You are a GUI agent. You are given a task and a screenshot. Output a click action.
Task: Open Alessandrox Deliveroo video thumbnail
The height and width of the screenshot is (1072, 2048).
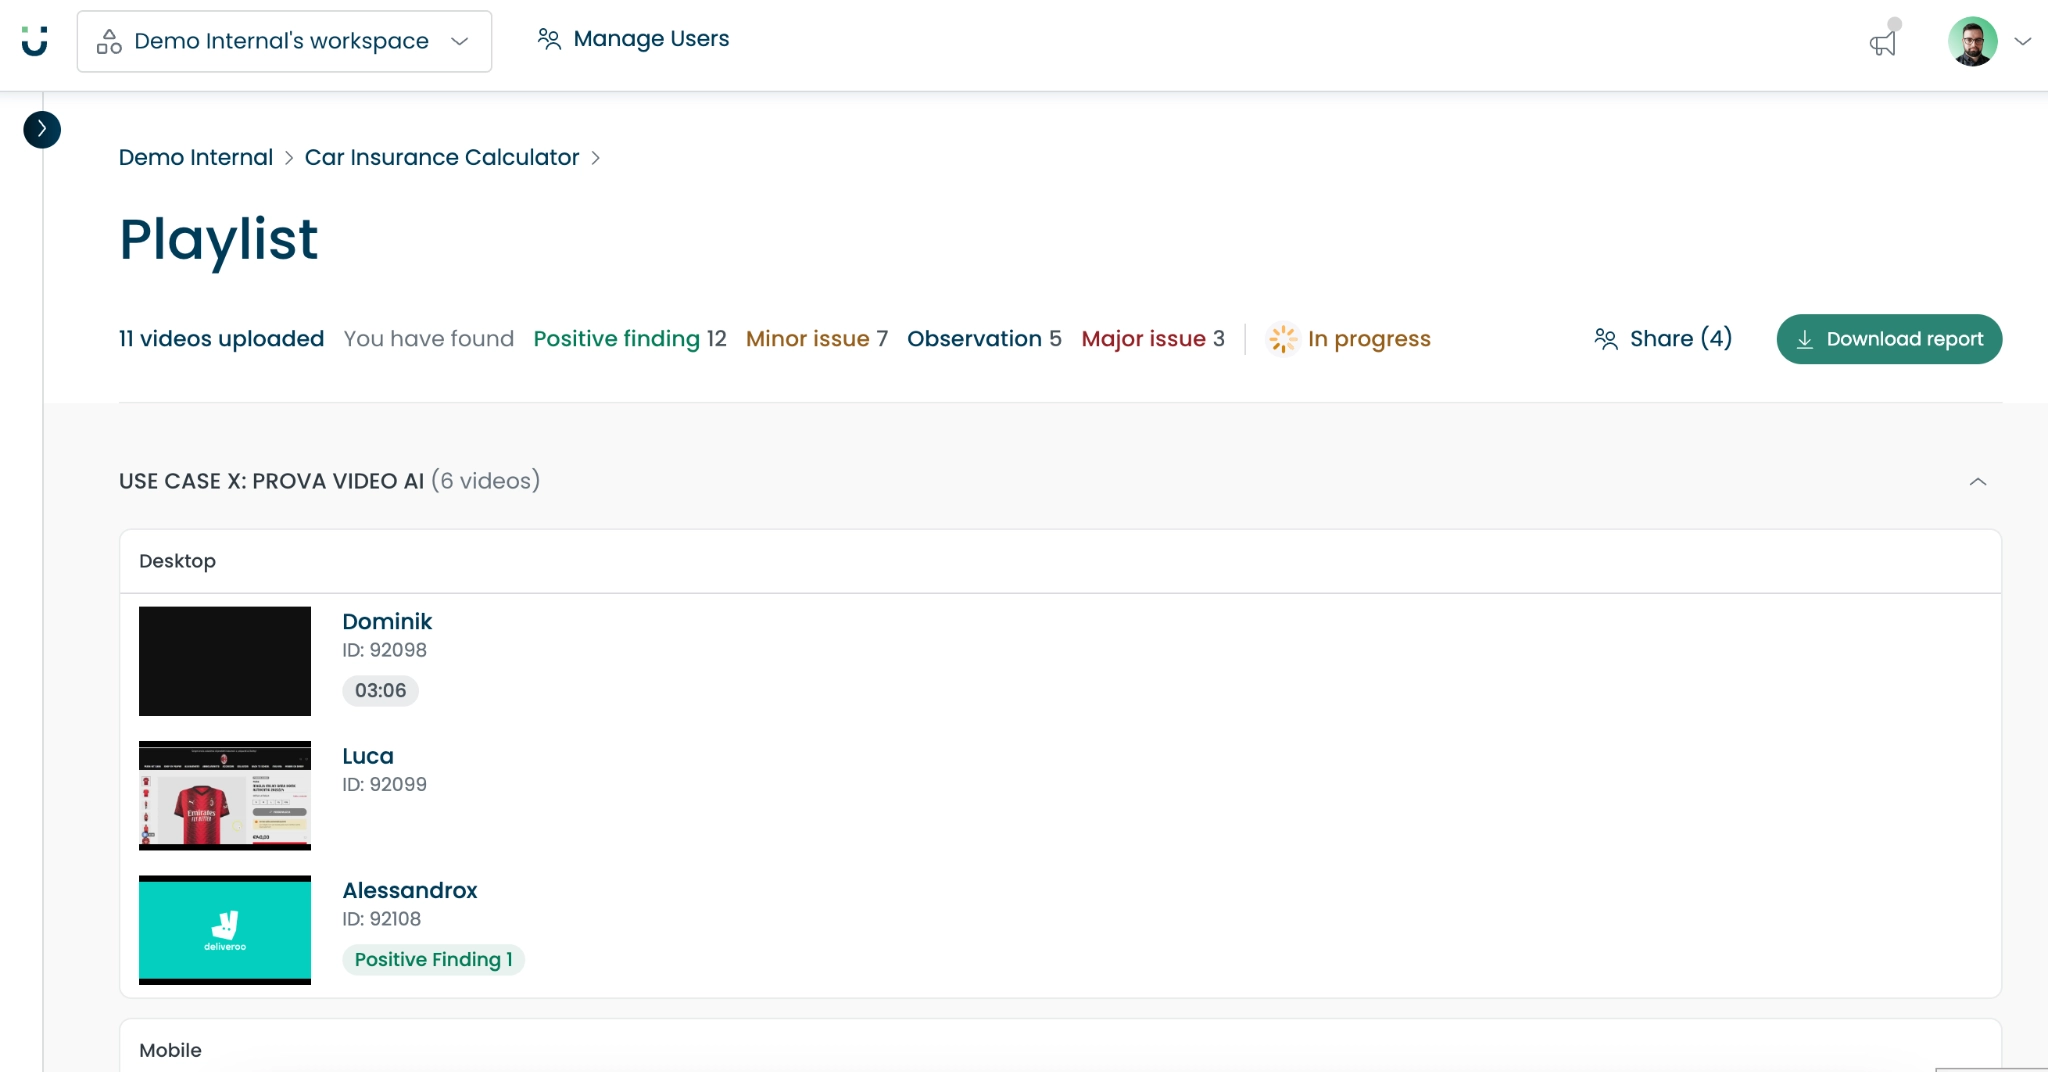click(x=225, y=930)
